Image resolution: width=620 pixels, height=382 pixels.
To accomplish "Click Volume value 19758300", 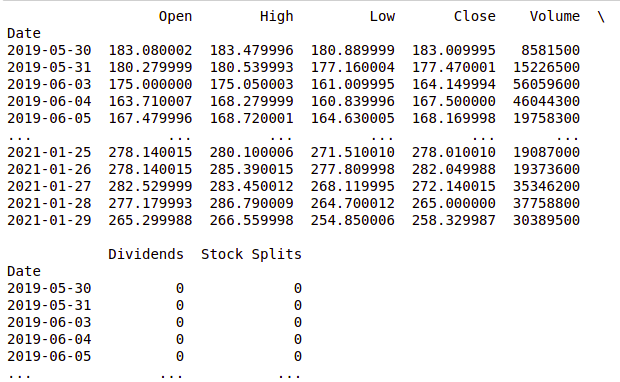I will 546,118.
